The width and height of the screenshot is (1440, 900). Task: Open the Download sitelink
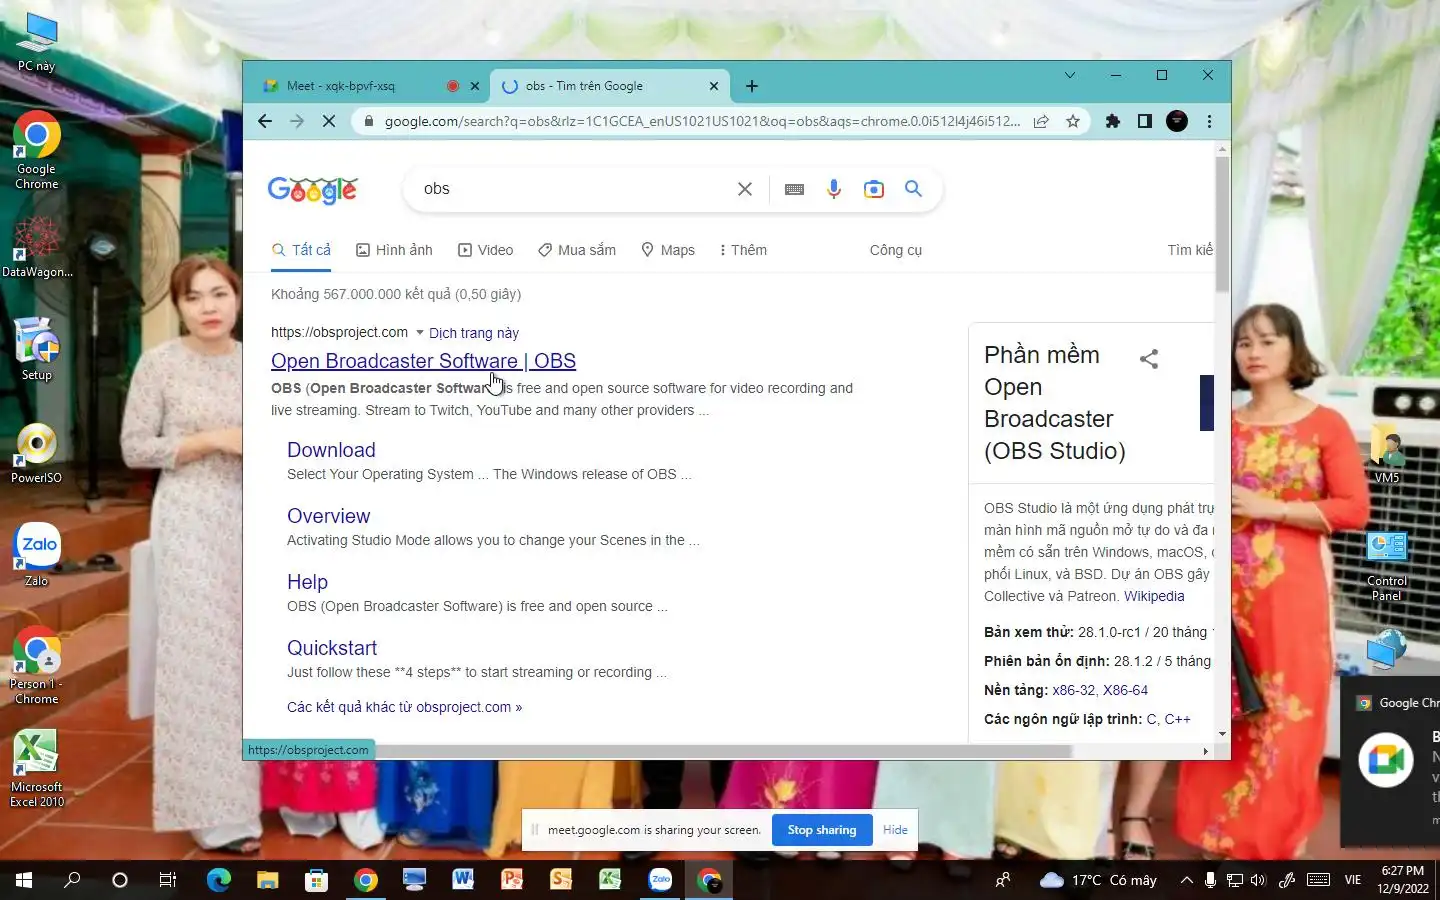pos(331,450)
